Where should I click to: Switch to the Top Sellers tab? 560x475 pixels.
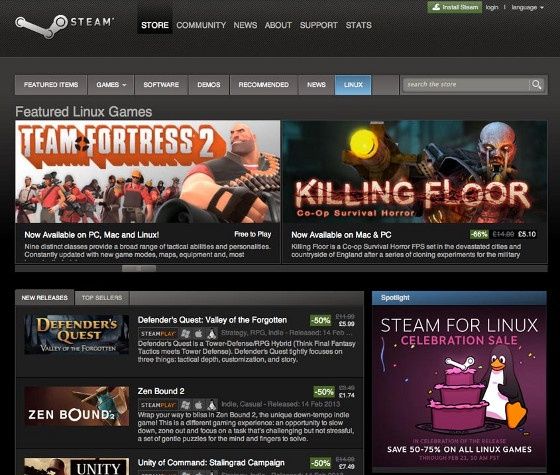click(x=102, y=298)
